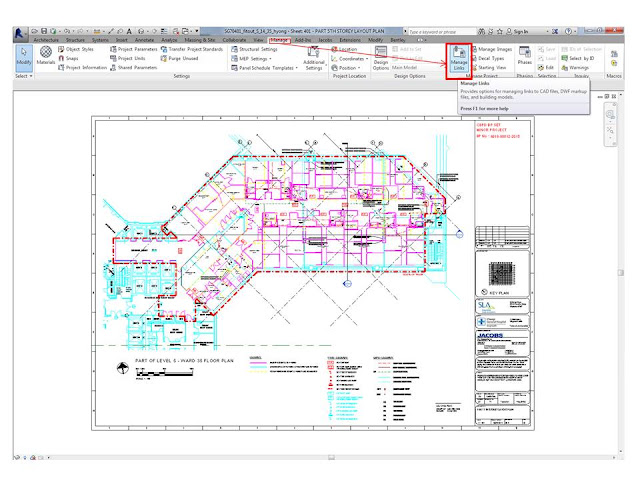Open Design Options
Image resolution: width=640 pixels, height=480 pixels.
381,58
